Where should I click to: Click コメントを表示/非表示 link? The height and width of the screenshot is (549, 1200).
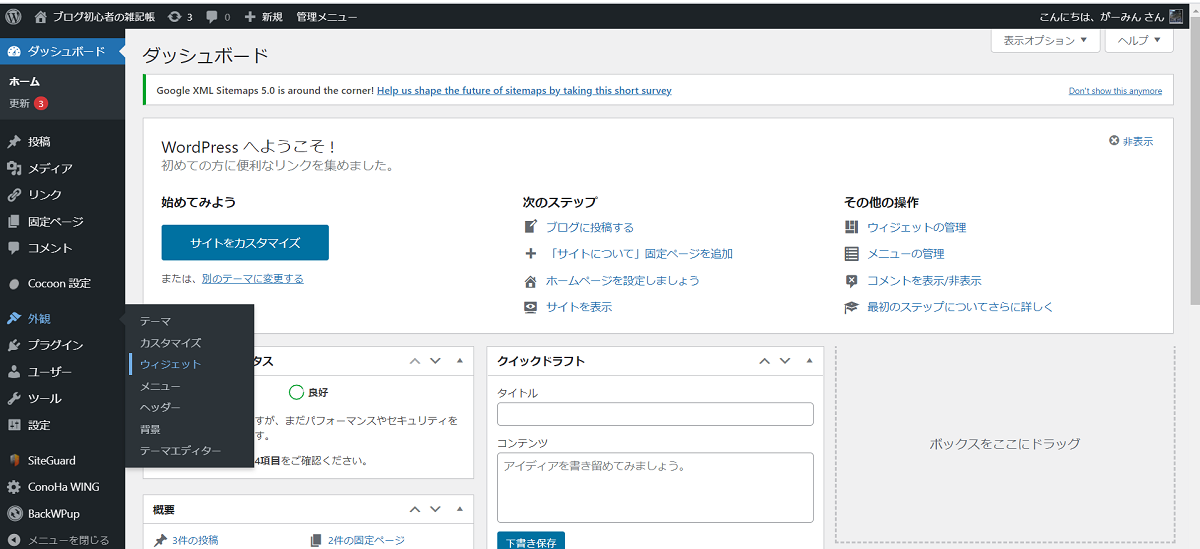click(x=924, y=281)
